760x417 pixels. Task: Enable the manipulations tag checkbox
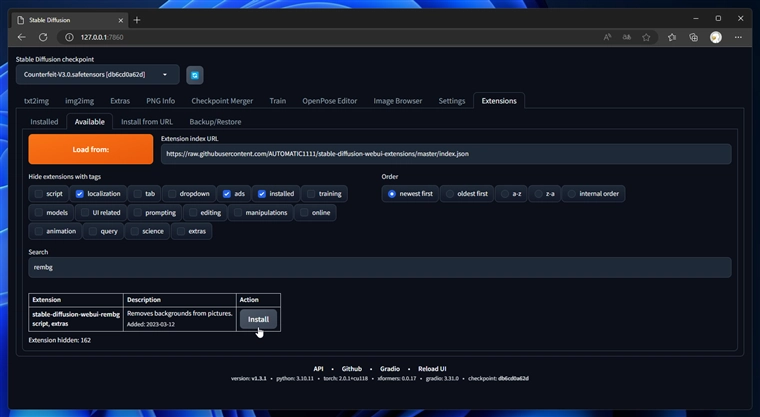point(238,212)
